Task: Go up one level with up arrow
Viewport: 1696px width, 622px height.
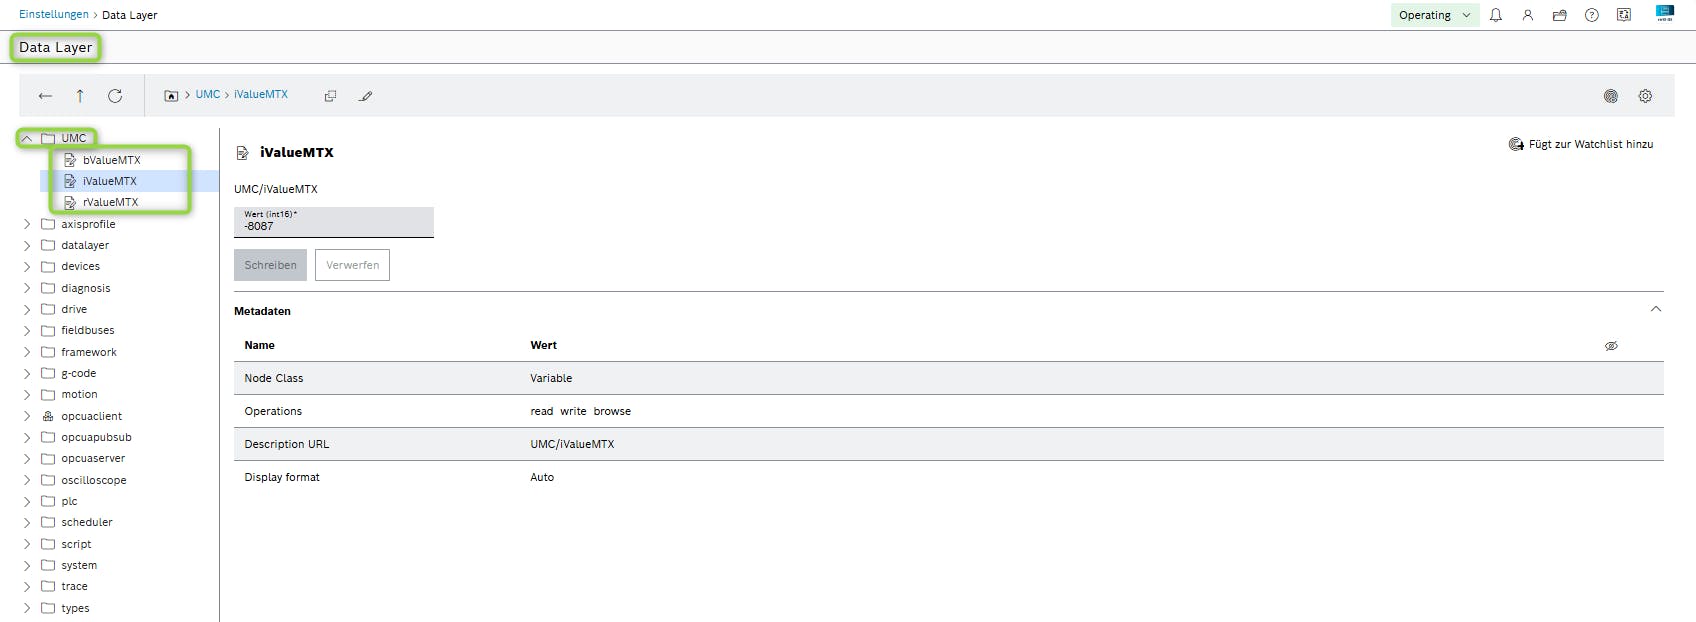Action: (80, 96)
